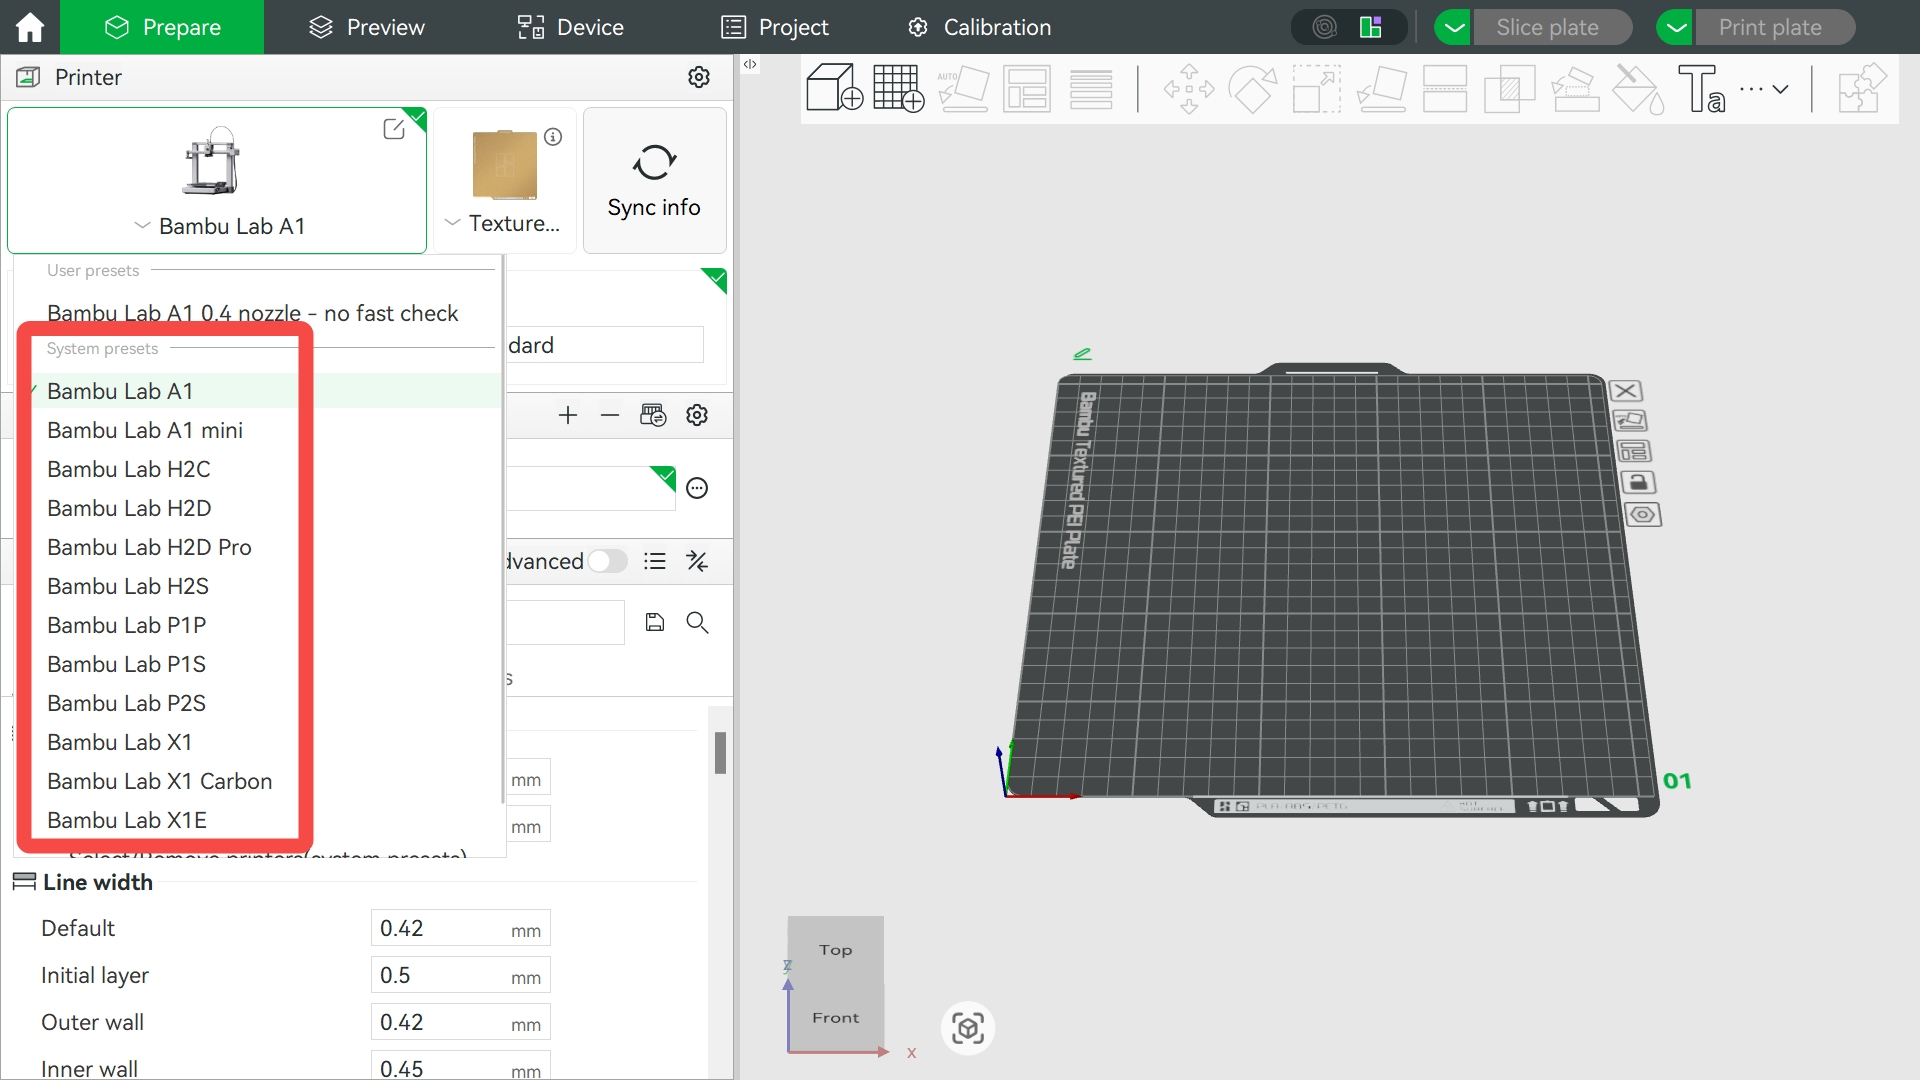Open plate 01 settings eye-gear icon
Viewport: 1920px width, 1080px height.
(1643, 515)
